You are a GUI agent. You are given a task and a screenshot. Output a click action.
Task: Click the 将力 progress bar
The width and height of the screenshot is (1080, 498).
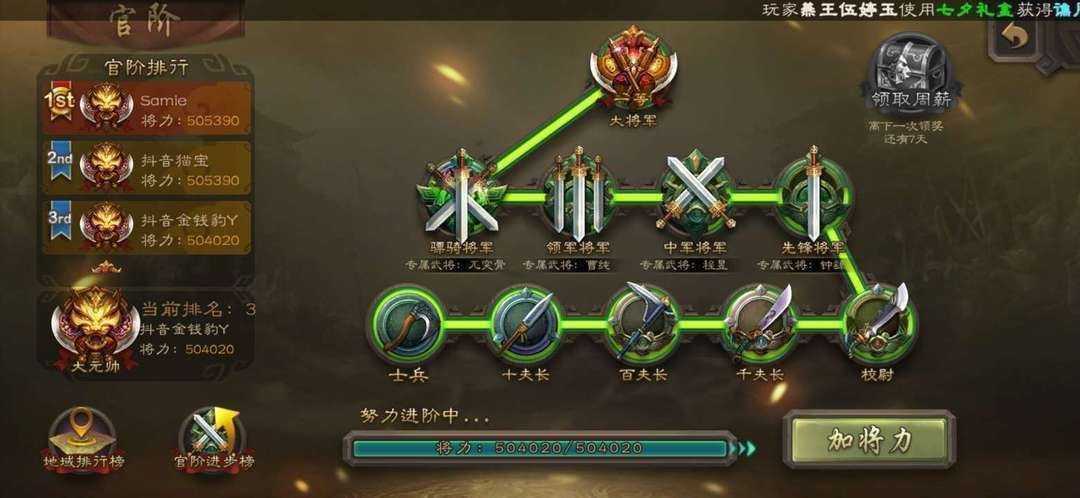point(540,448)
